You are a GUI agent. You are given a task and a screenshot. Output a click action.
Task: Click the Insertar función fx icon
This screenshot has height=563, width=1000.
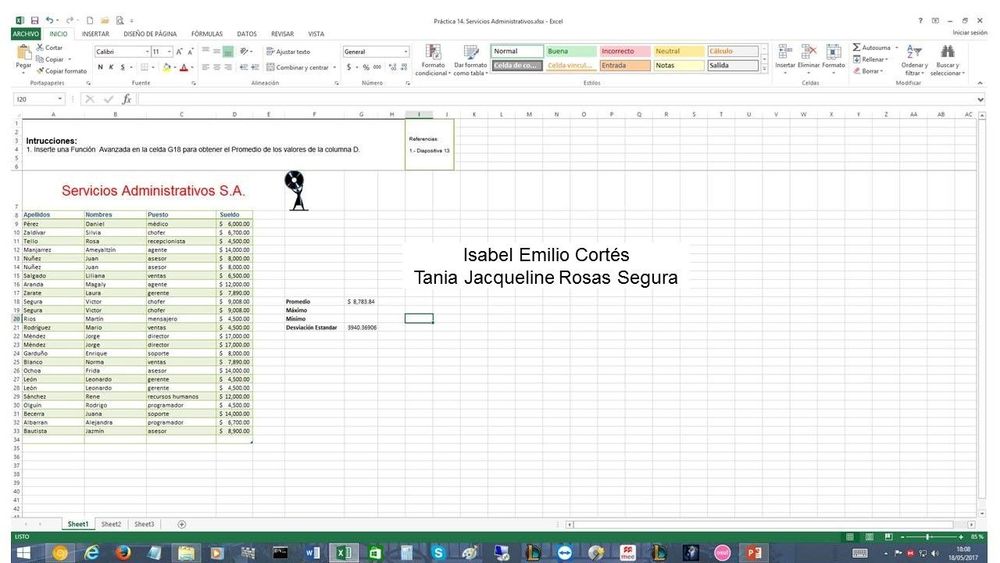coord(127,99)
